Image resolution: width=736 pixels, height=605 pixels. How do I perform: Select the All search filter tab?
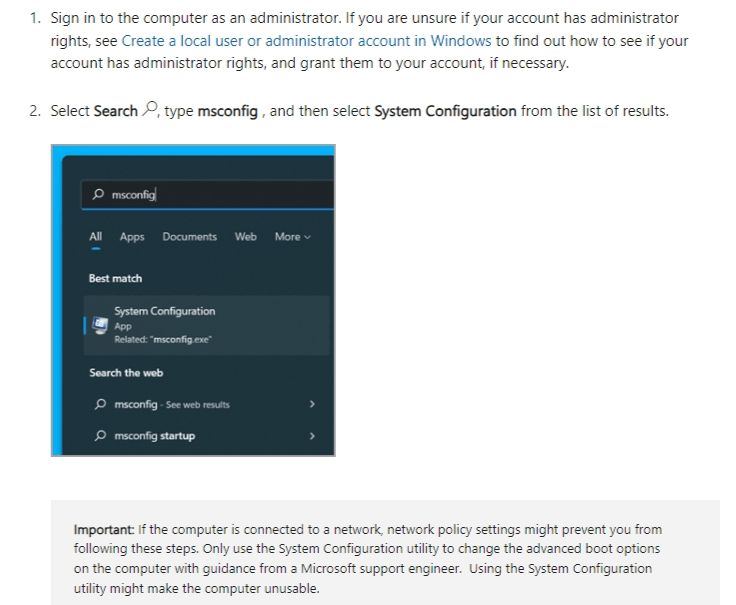pos(96,237)
